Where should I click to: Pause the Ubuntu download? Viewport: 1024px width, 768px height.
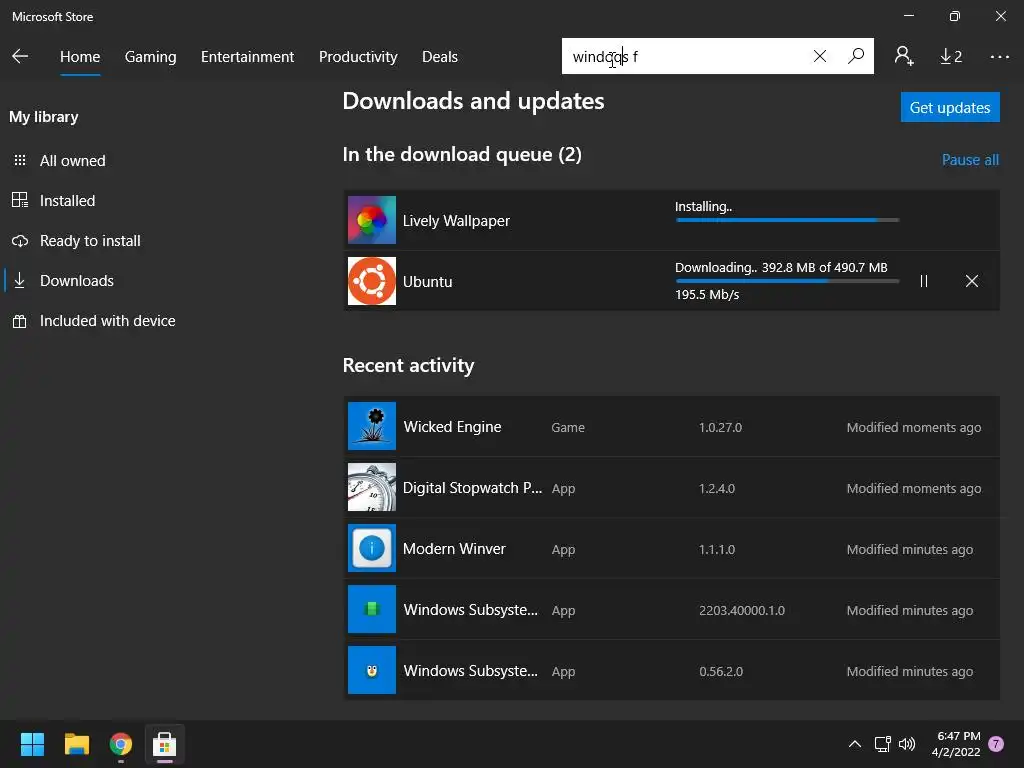coord(923,281)
